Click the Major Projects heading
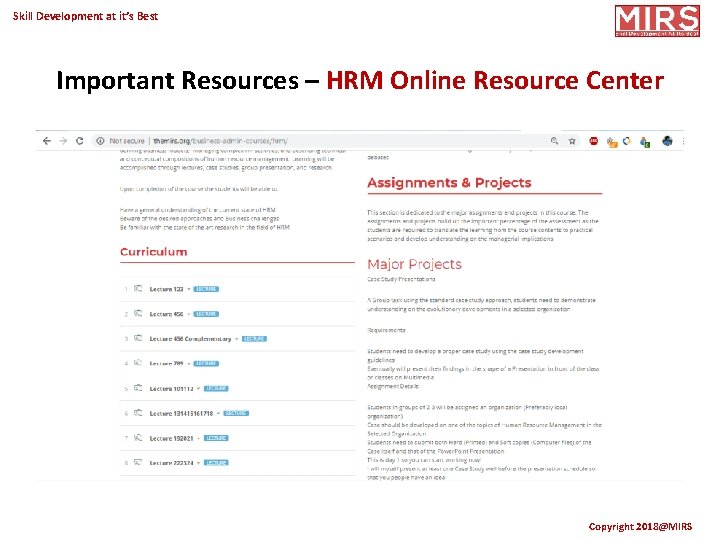Image resolution: width=720 pixels, height=540 pixels. coord(414,264)
